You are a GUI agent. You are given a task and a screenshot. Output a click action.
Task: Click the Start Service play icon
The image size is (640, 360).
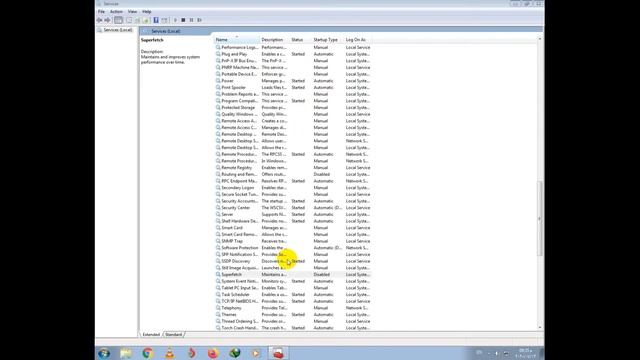point(176,20)
